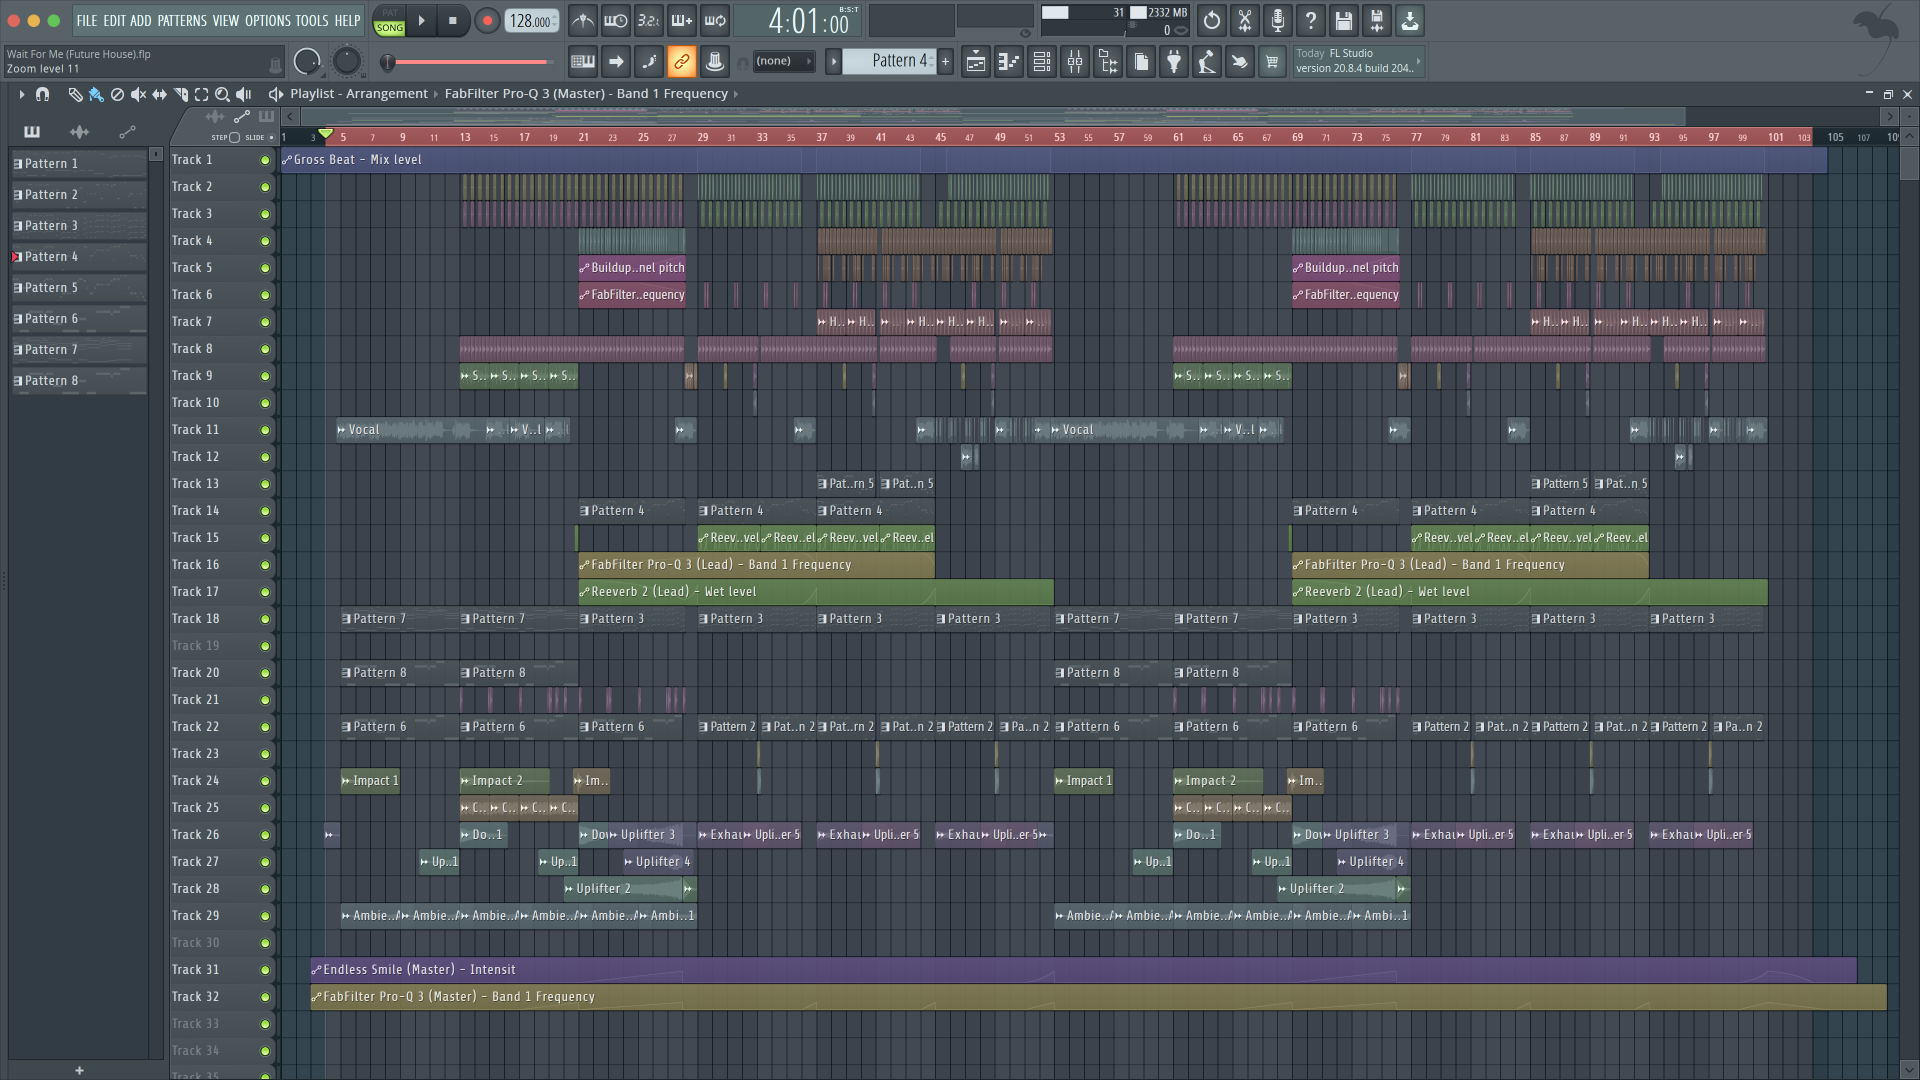
Task: Open the channel rack icon
Action: click(x=1042, y=62)
